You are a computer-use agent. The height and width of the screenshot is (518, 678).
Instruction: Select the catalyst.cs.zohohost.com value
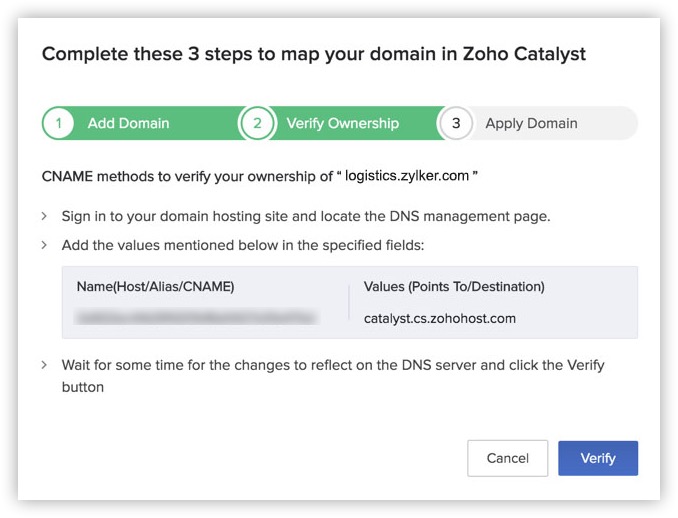point(440,319)
